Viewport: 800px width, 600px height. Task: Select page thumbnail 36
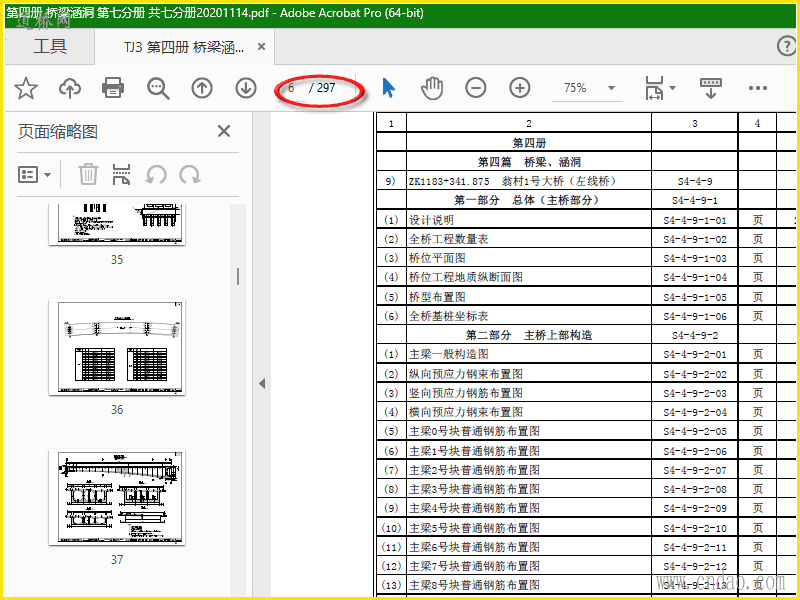pos(117,347)
